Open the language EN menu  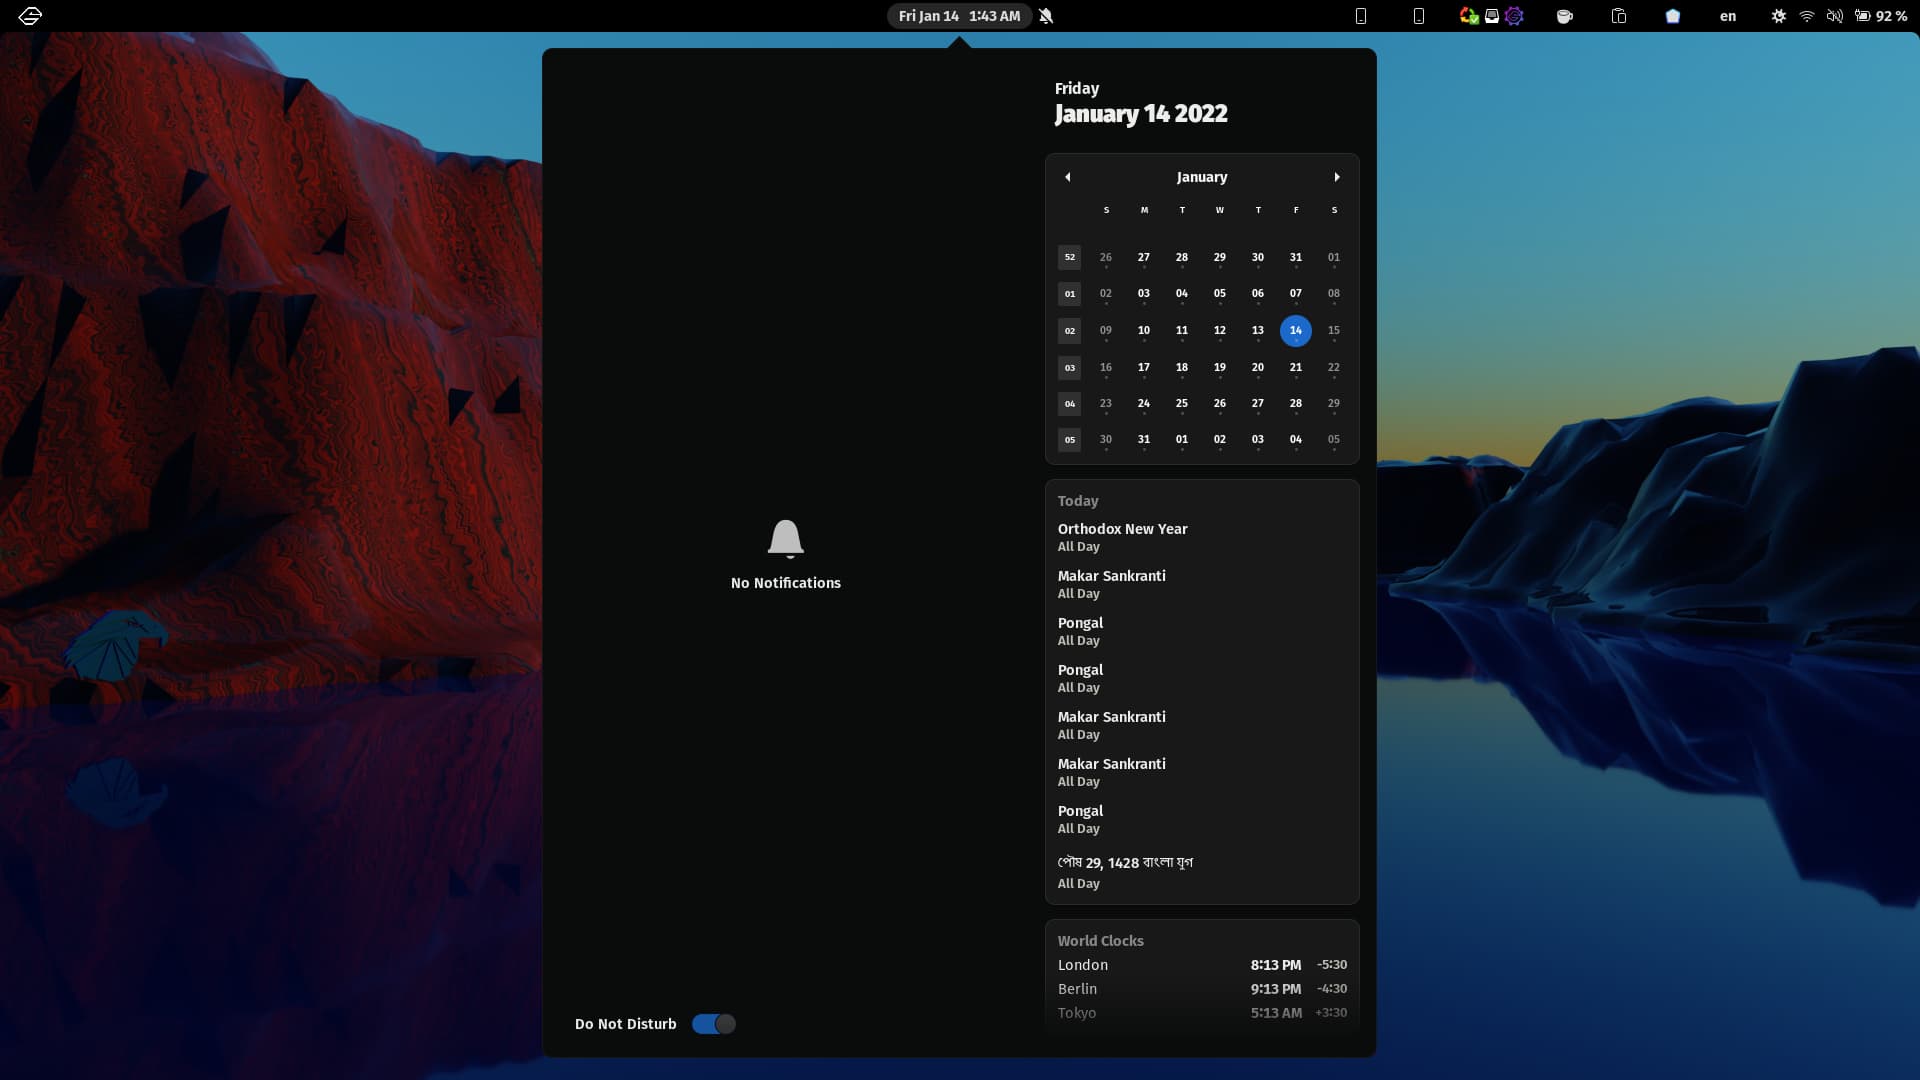(x=1727, y=15)
